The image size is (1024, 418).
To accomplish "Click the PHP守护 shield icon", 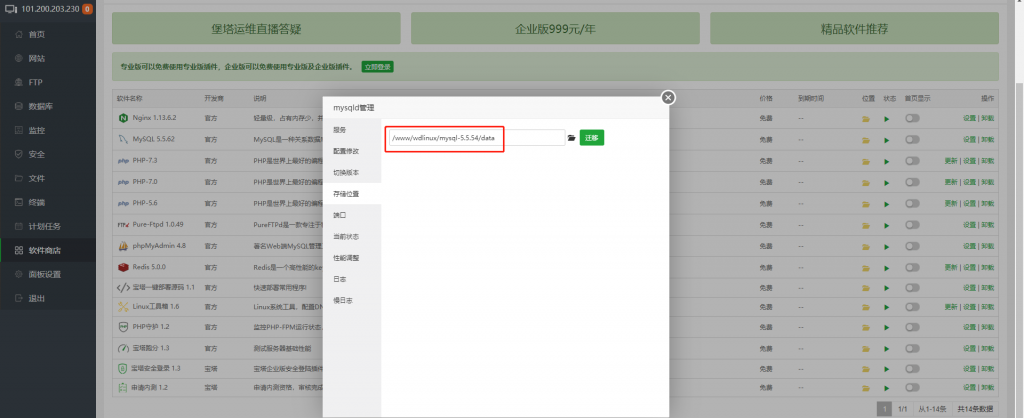I will click(x=122, y=327).
